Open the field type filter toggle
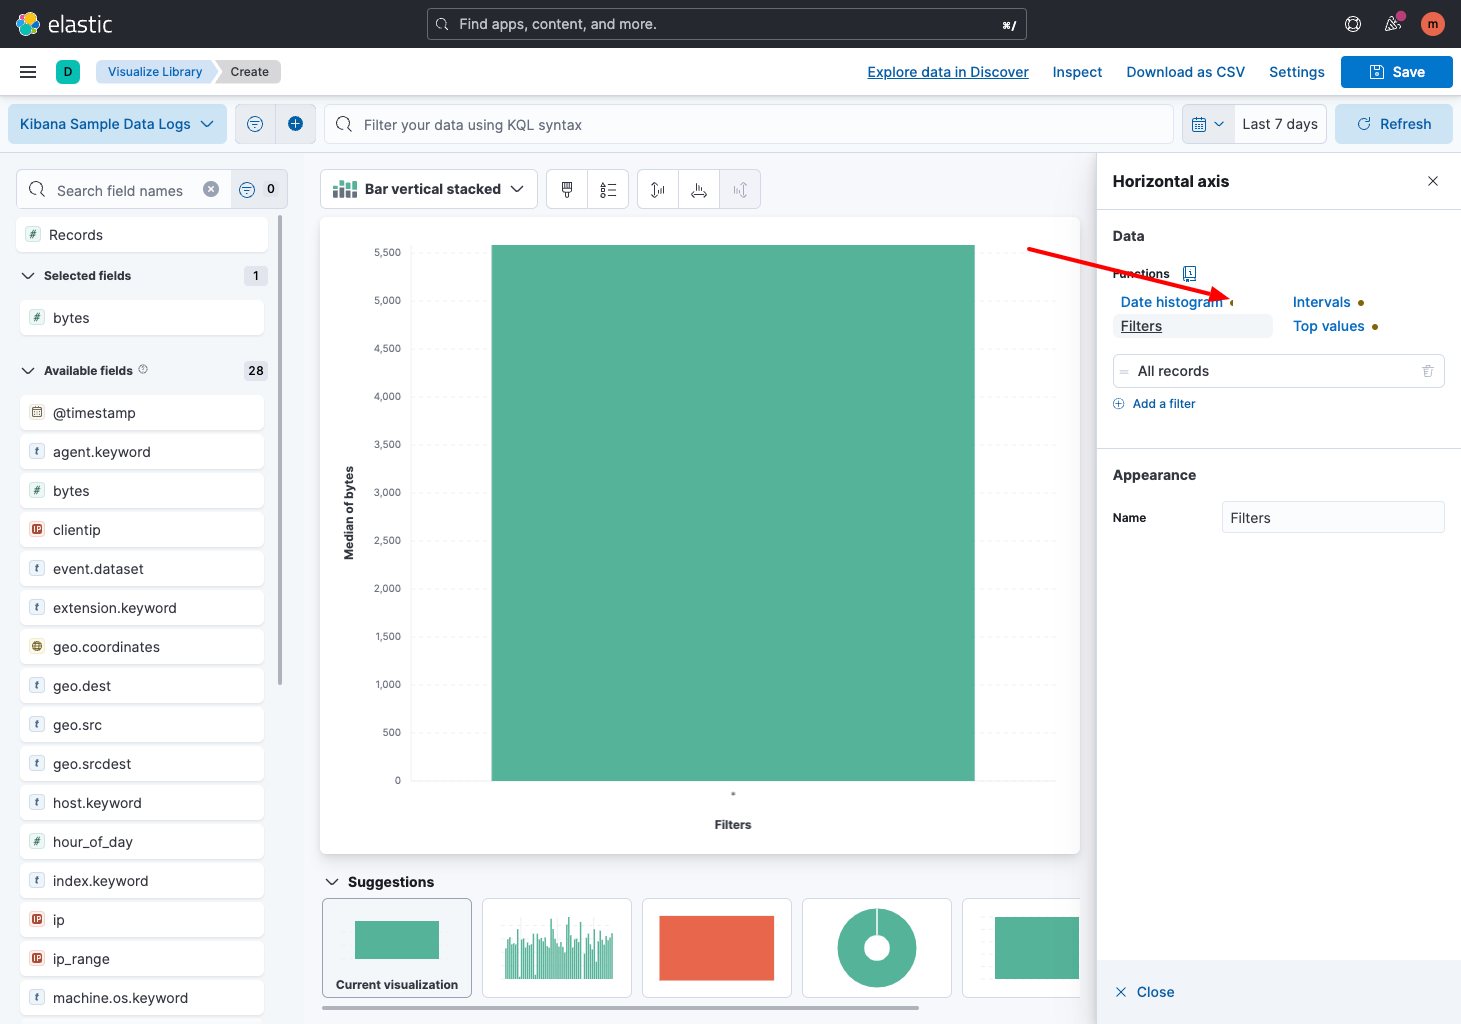The height and width of the screenshot is (1024, 1461). tap(259, 189)
